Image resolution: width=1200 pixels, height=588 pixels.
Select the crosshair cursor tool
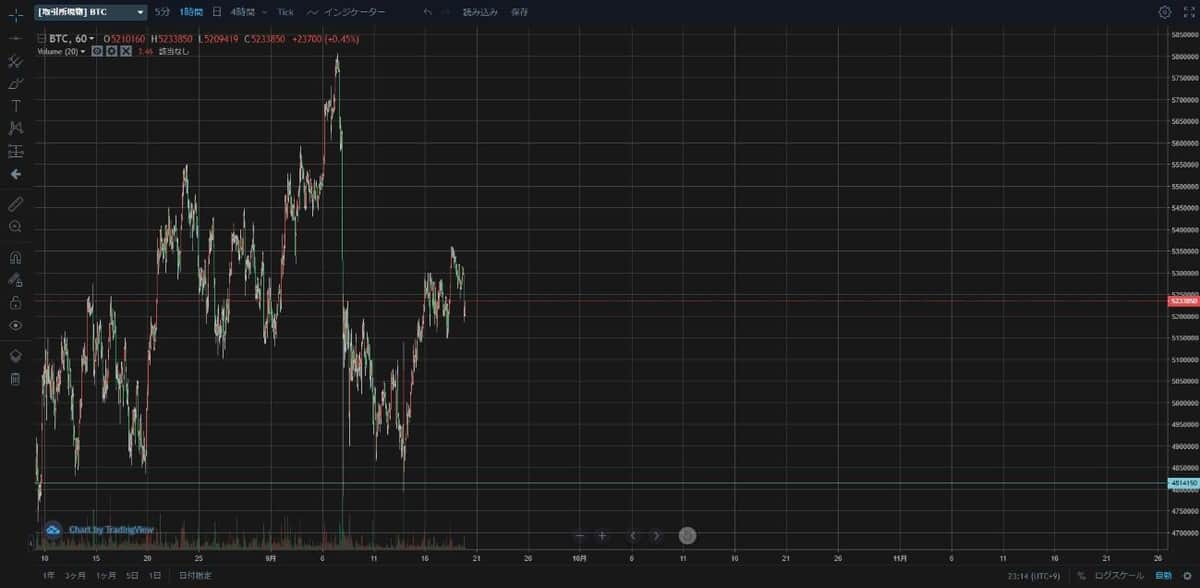tap(15, 14)
